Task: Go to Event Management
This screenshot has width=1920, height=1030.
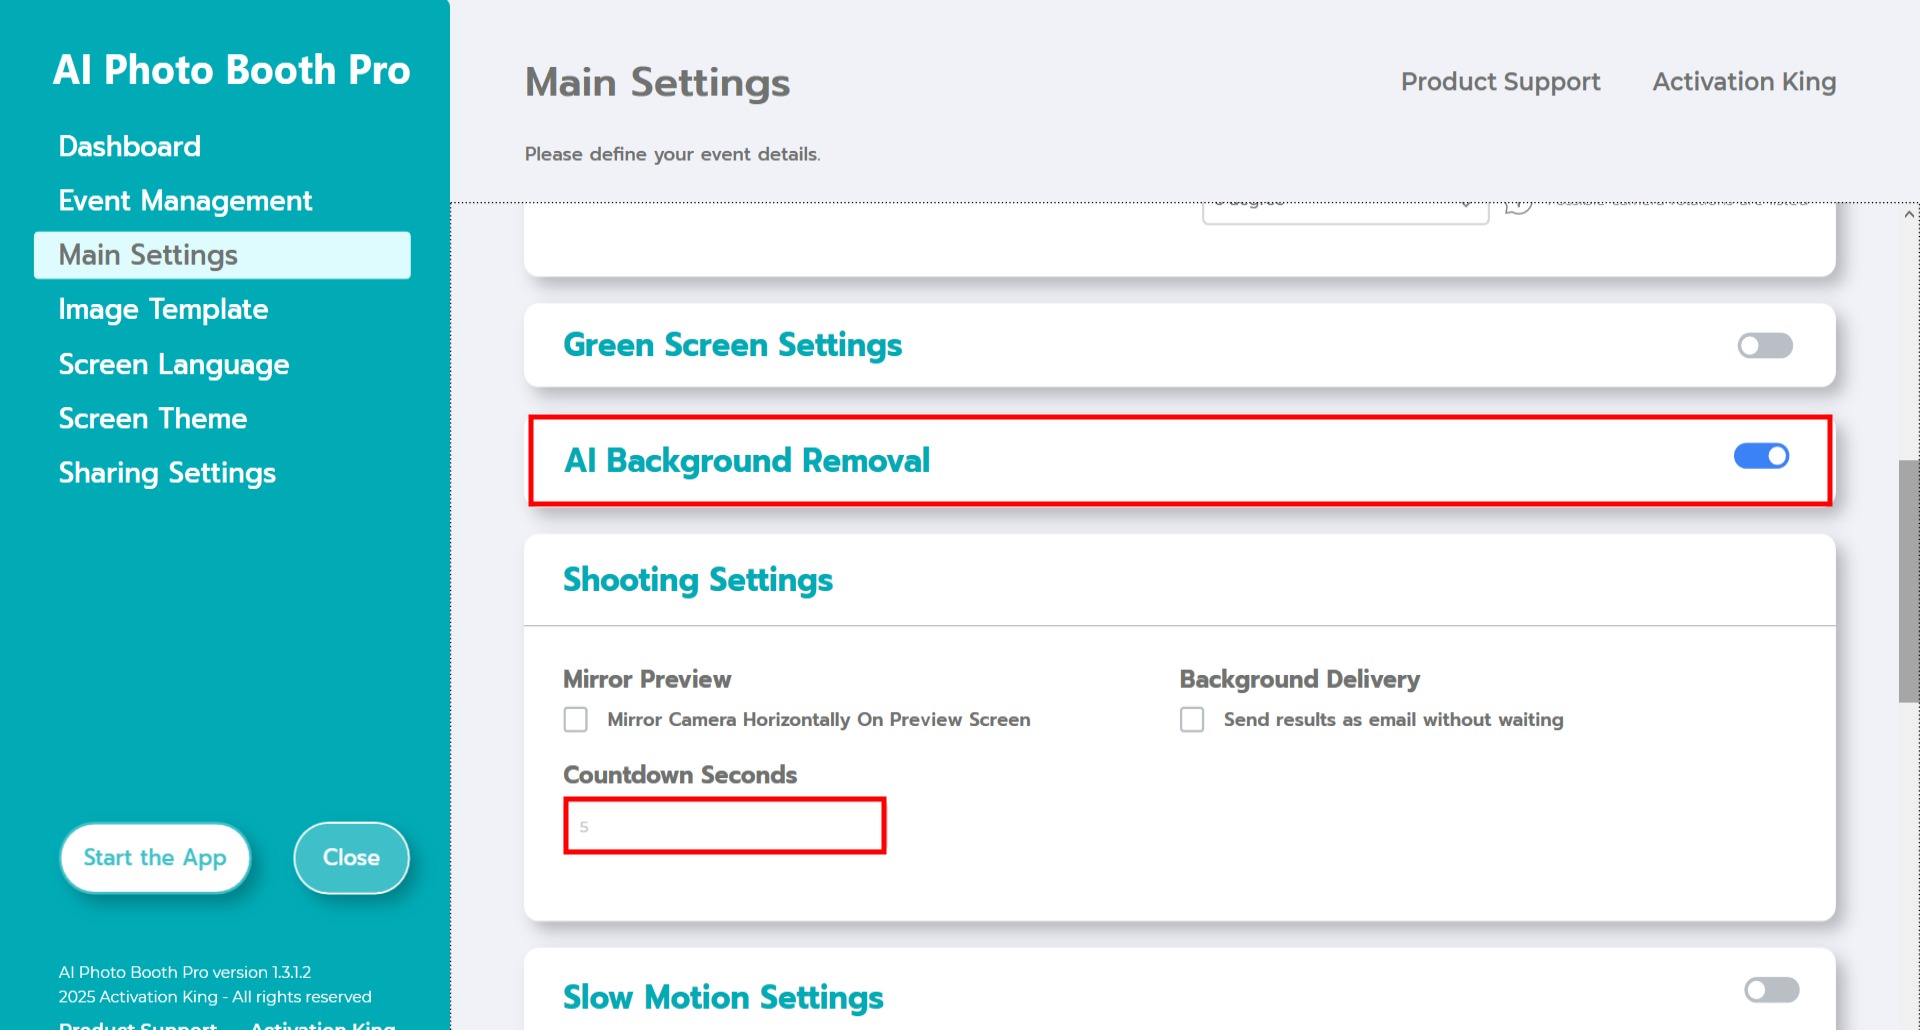Action: pos(185,201)
